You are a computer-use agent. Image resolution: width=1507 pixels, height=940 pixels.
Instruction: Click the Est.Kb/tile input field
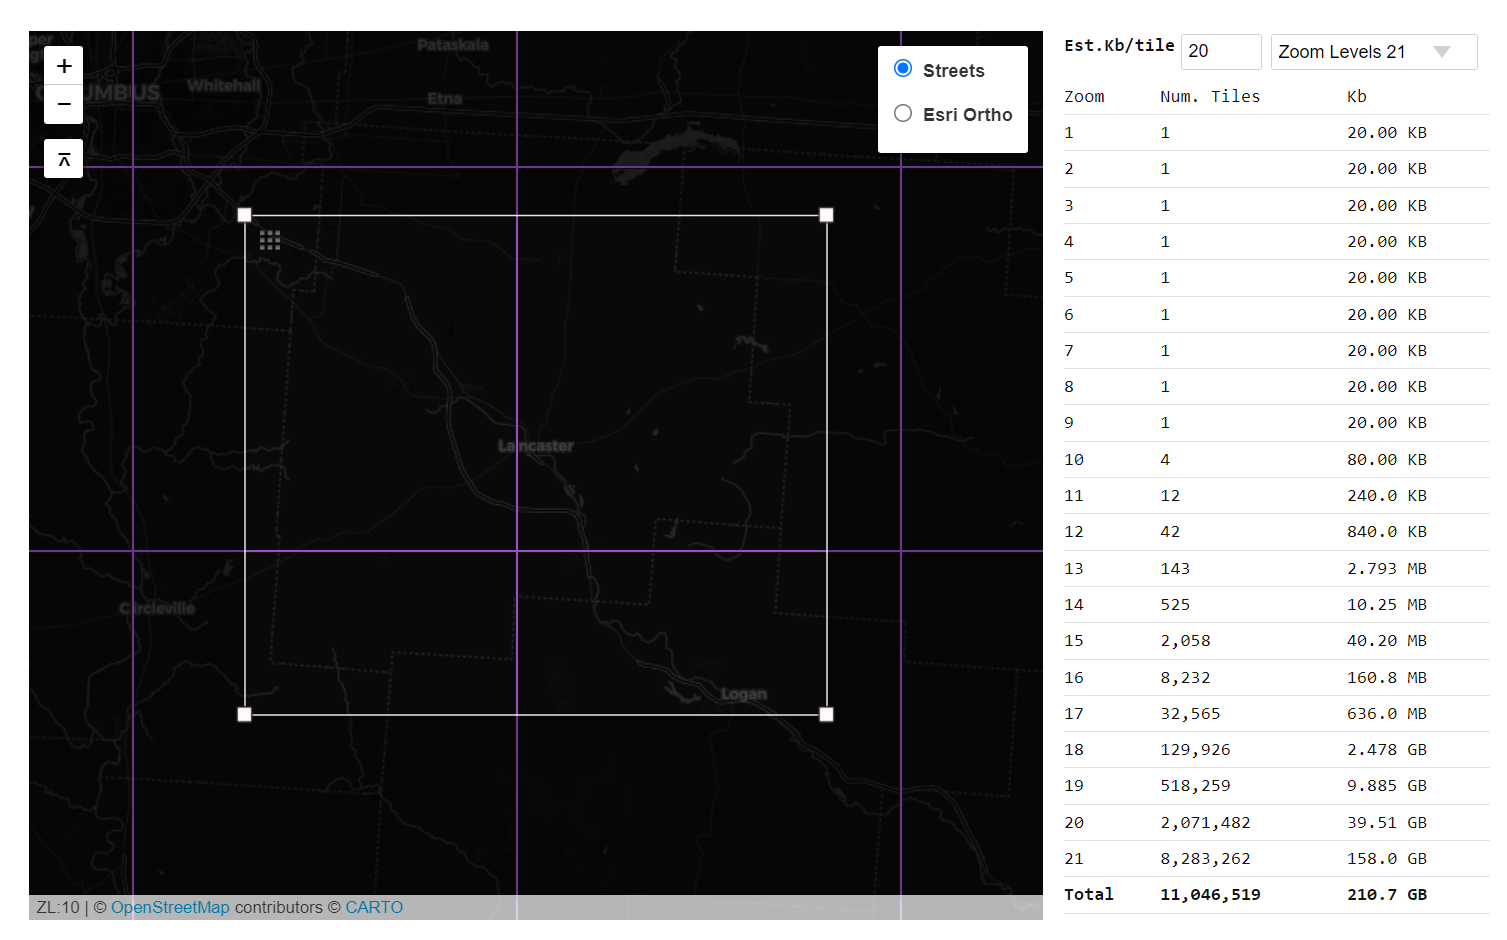point(1220,51)
